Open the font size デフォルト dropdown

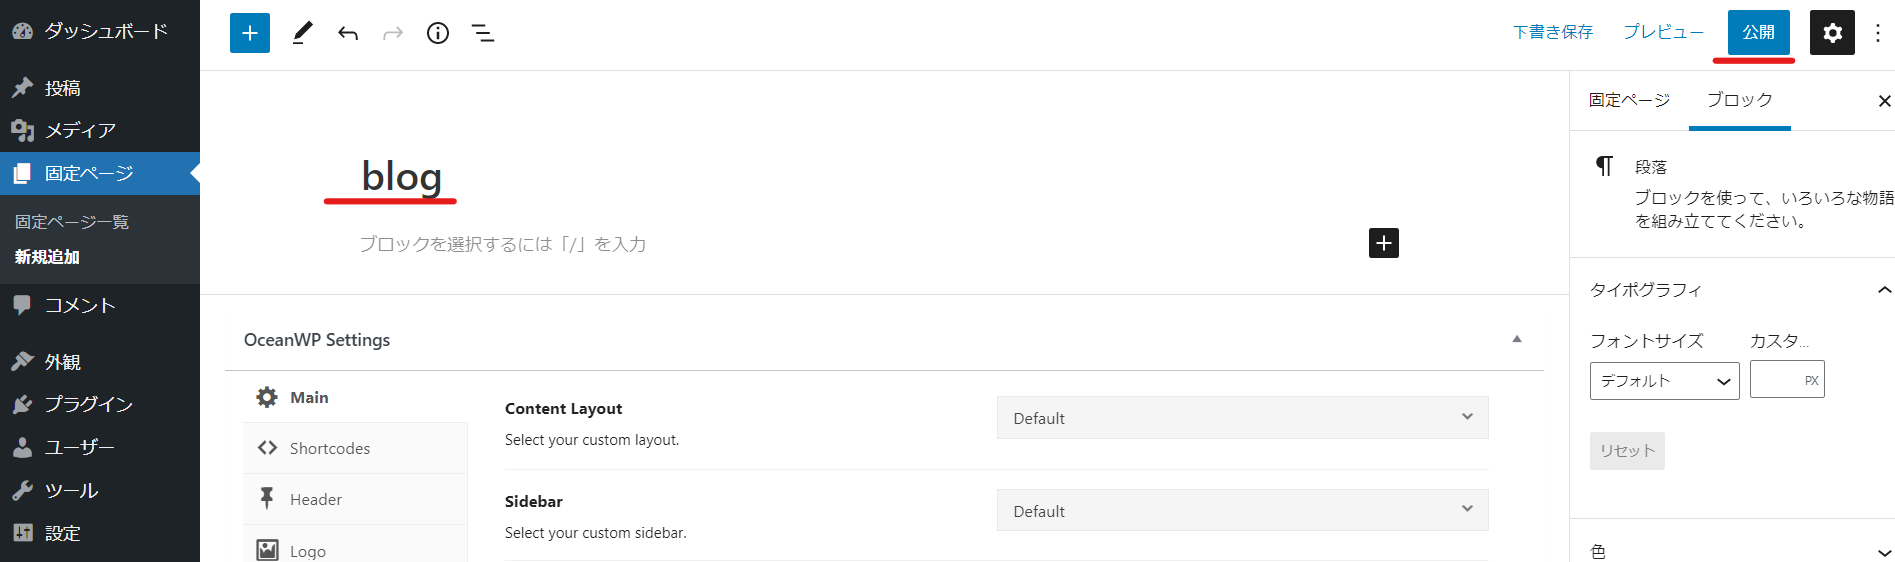(x=1664, y=381)
